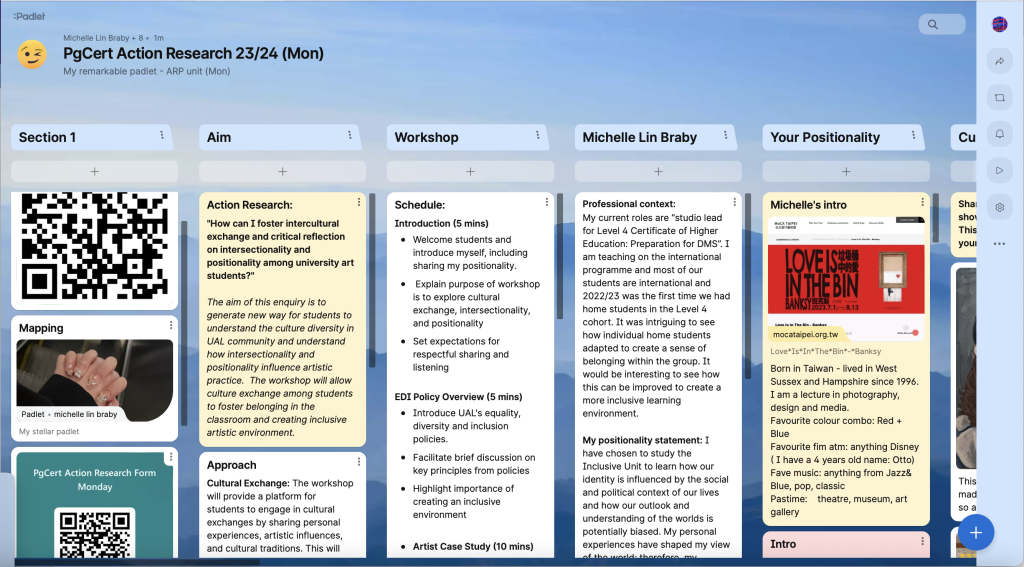Open padlet settings gear icon
Viewport: 1024px width, 567px height.
pos(999,207)
